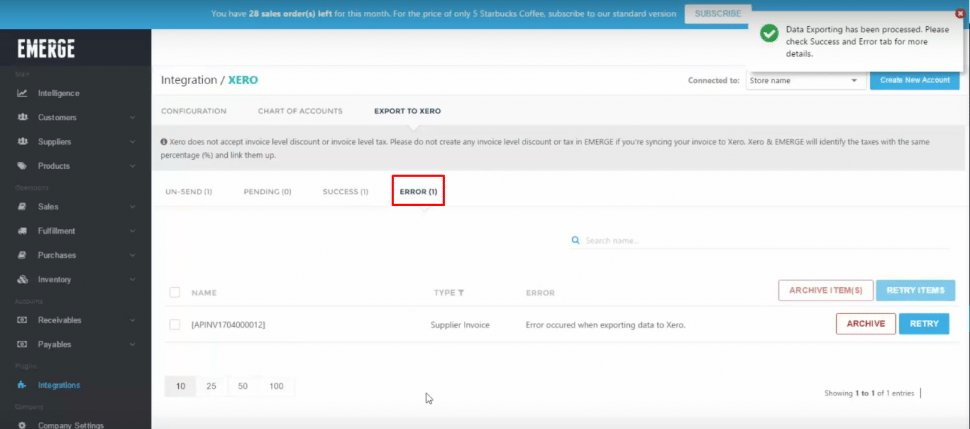Switch to the Chart of Accounts tab
Screen dimensions: 970x429
tap(300, 111)
